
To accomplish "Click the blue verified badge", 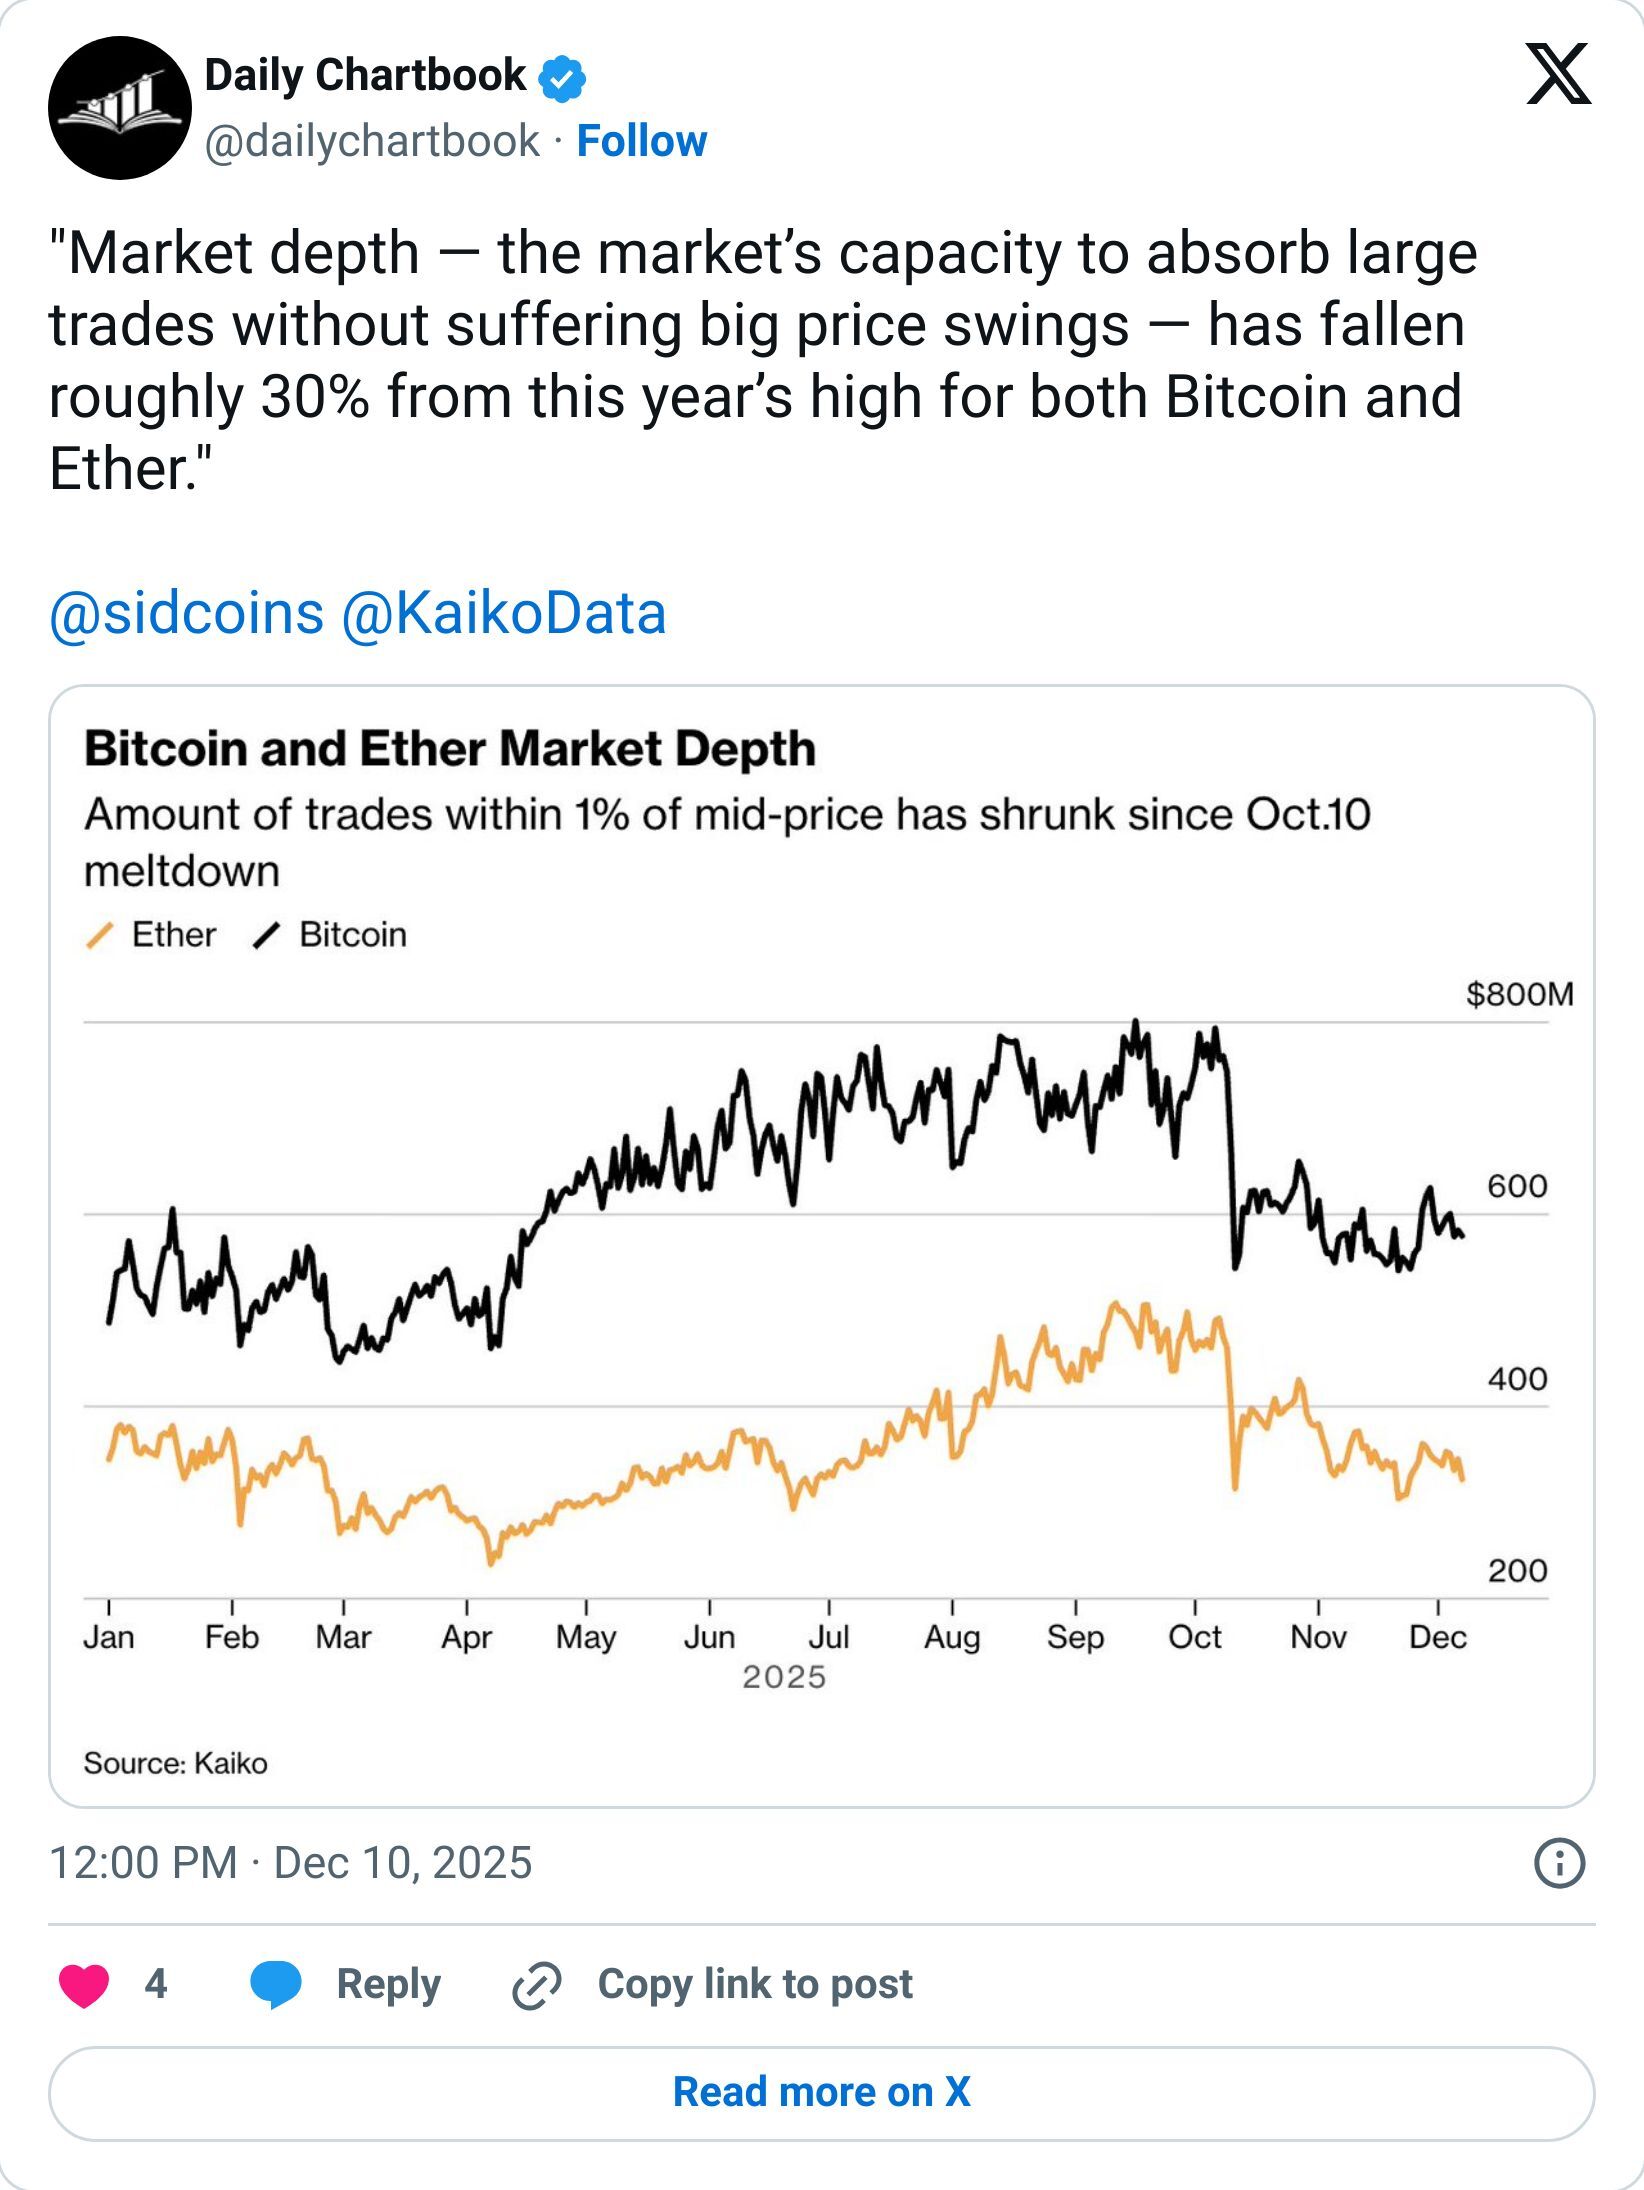I will 563,79.
